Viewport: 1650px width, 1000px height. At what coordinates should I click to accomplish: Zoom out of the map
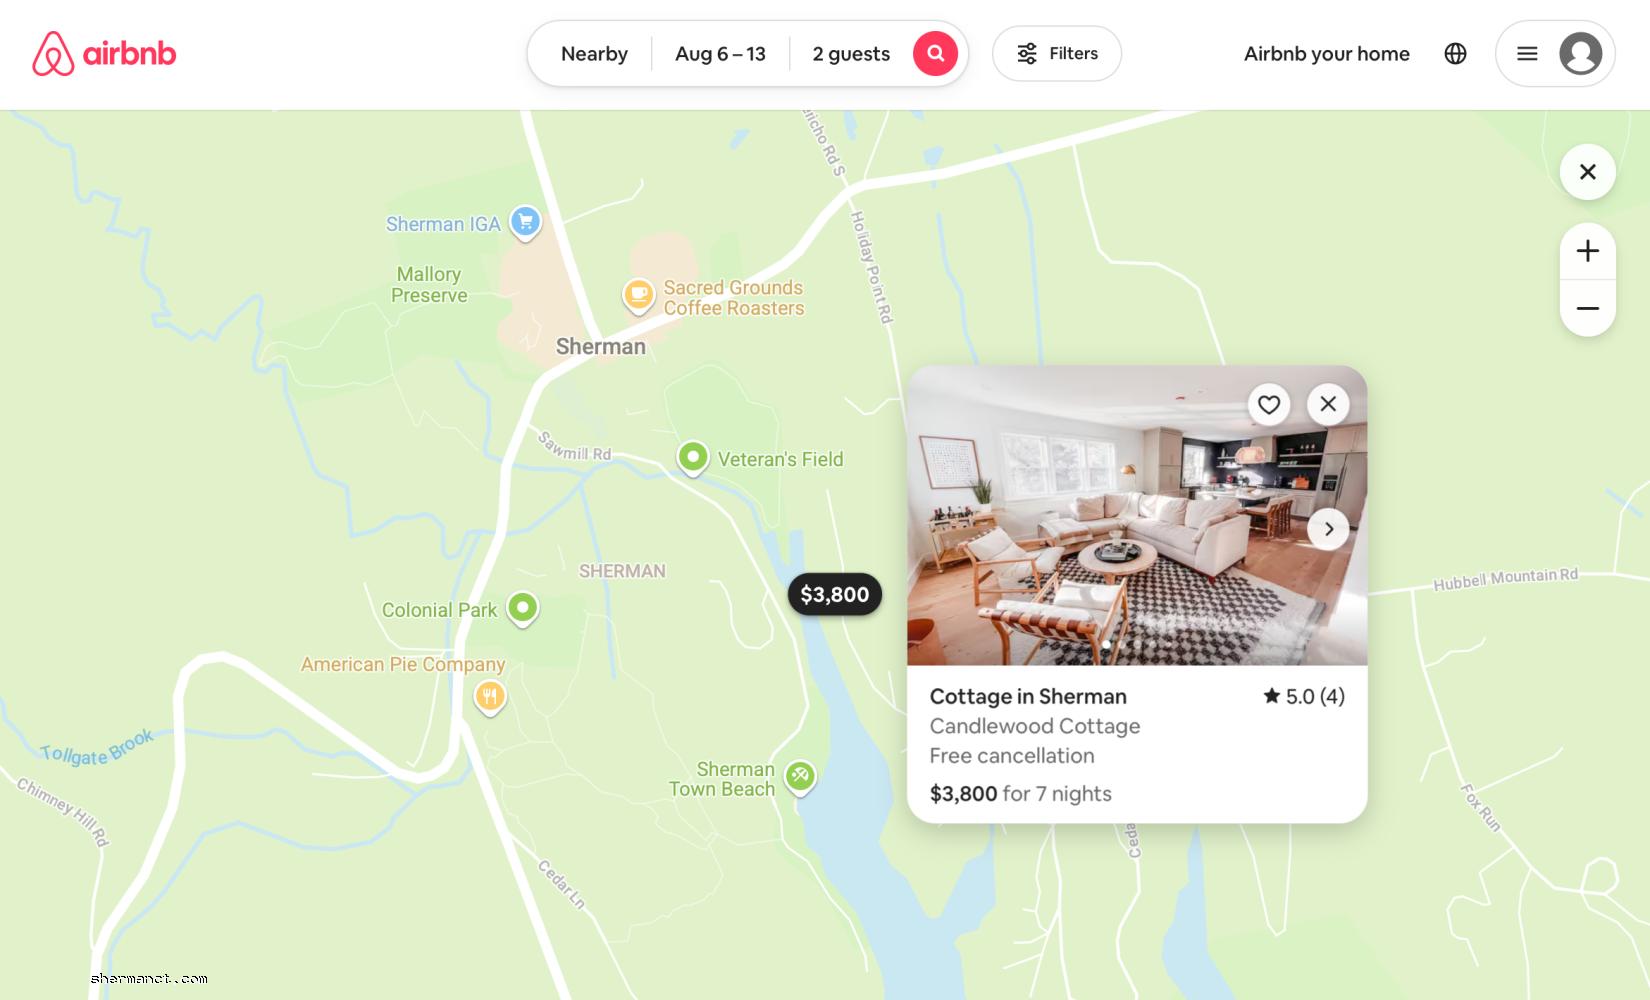tap(1588, 308)
